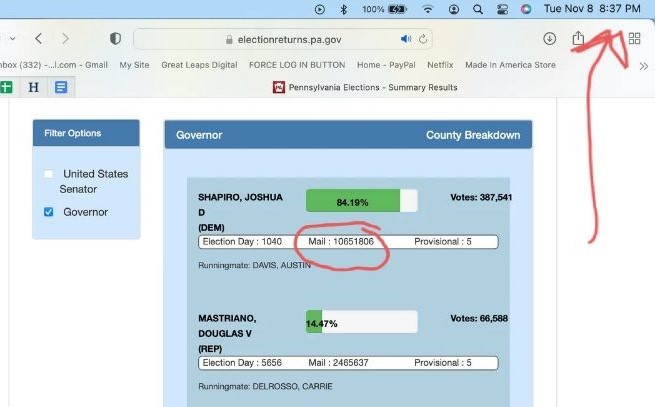Click the Governor panel heading
Screen dimensions: 655x407
pyautogui.click(x=199, y=135)
